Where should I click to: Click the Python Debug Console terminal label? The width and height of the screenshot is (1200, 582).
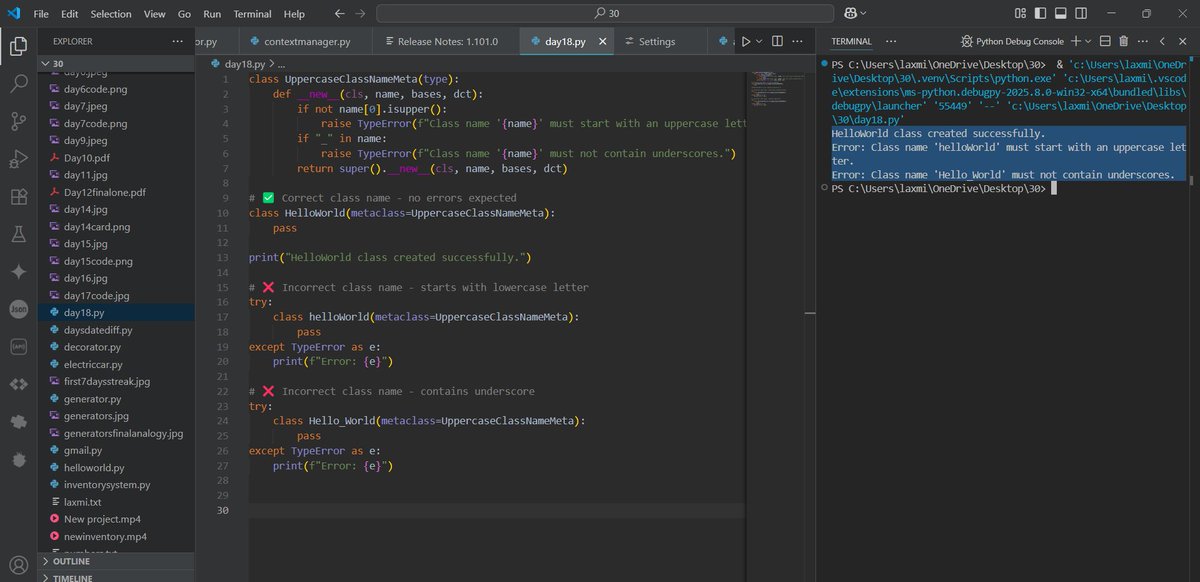coord(1018,41)
